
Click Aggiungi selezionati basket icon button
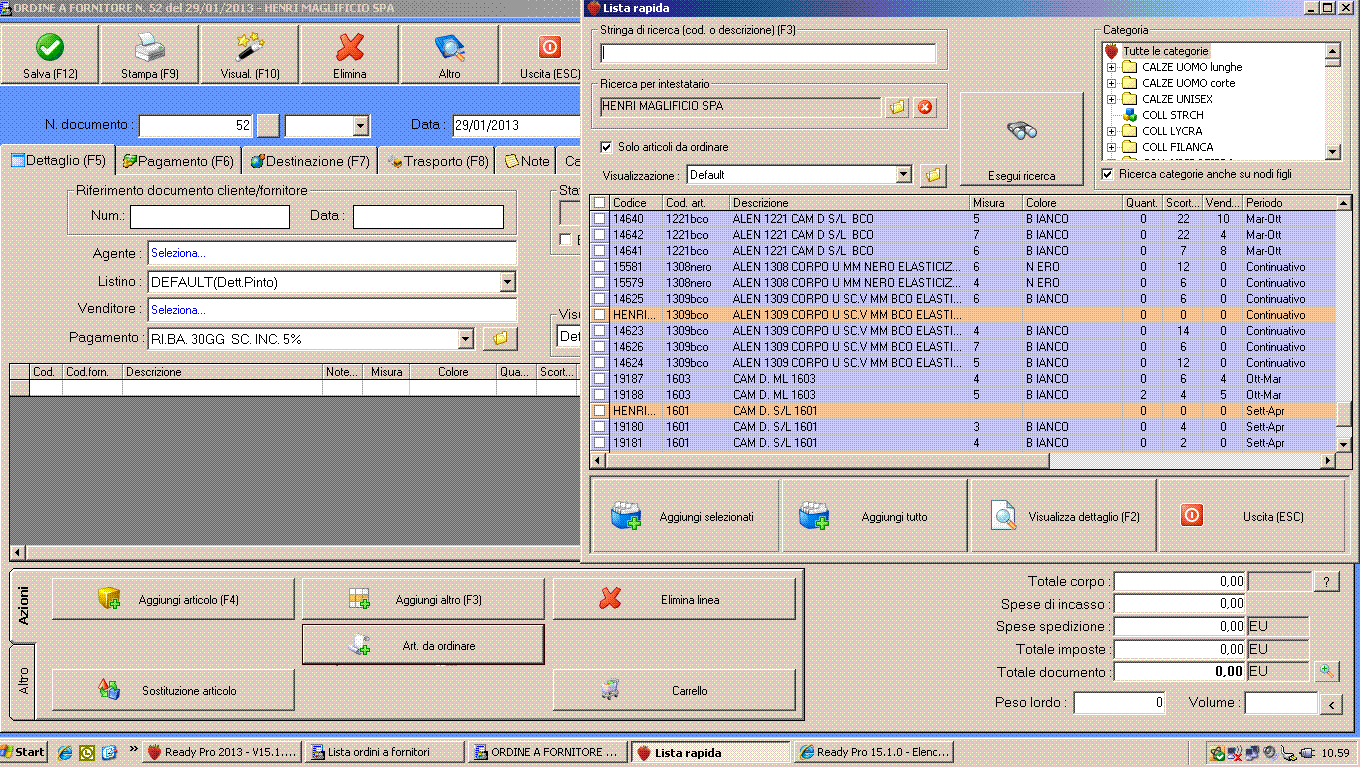coord(685,517)
